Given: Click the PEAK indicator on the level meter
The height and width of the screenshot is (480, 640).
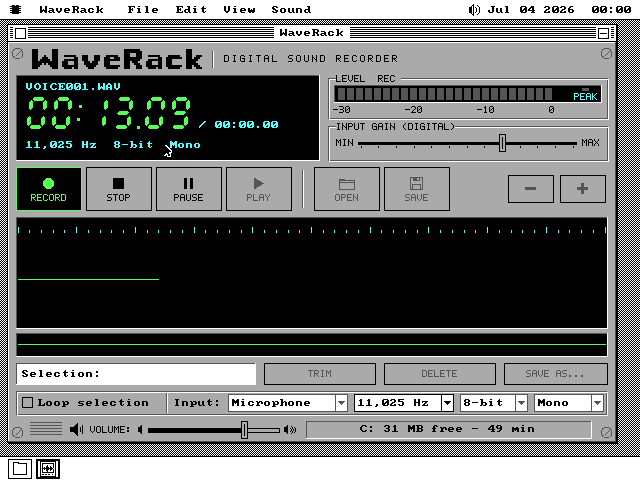Looking at the screenshot, I should pos(585,96).
